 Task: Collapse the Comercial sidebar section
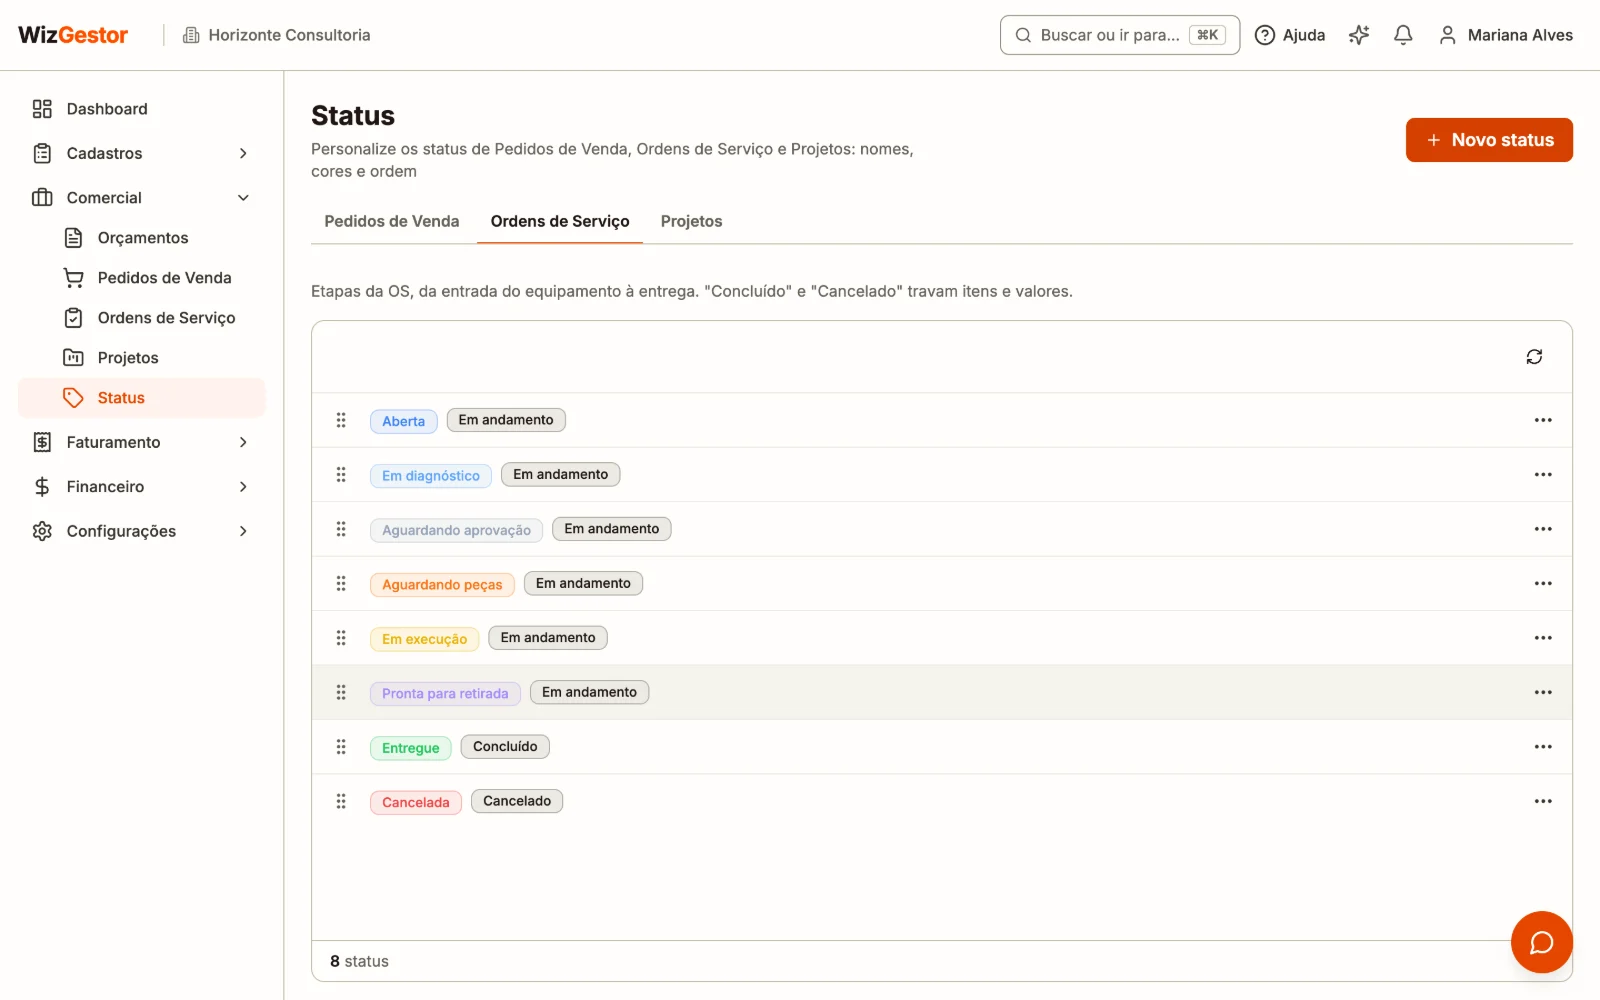click(x=142, y=198)
